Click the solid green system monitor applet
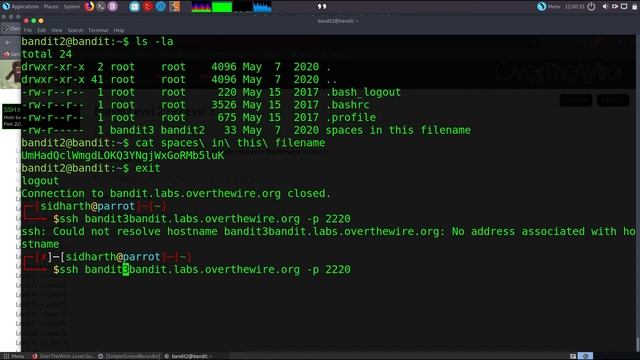 pos(222,7)
